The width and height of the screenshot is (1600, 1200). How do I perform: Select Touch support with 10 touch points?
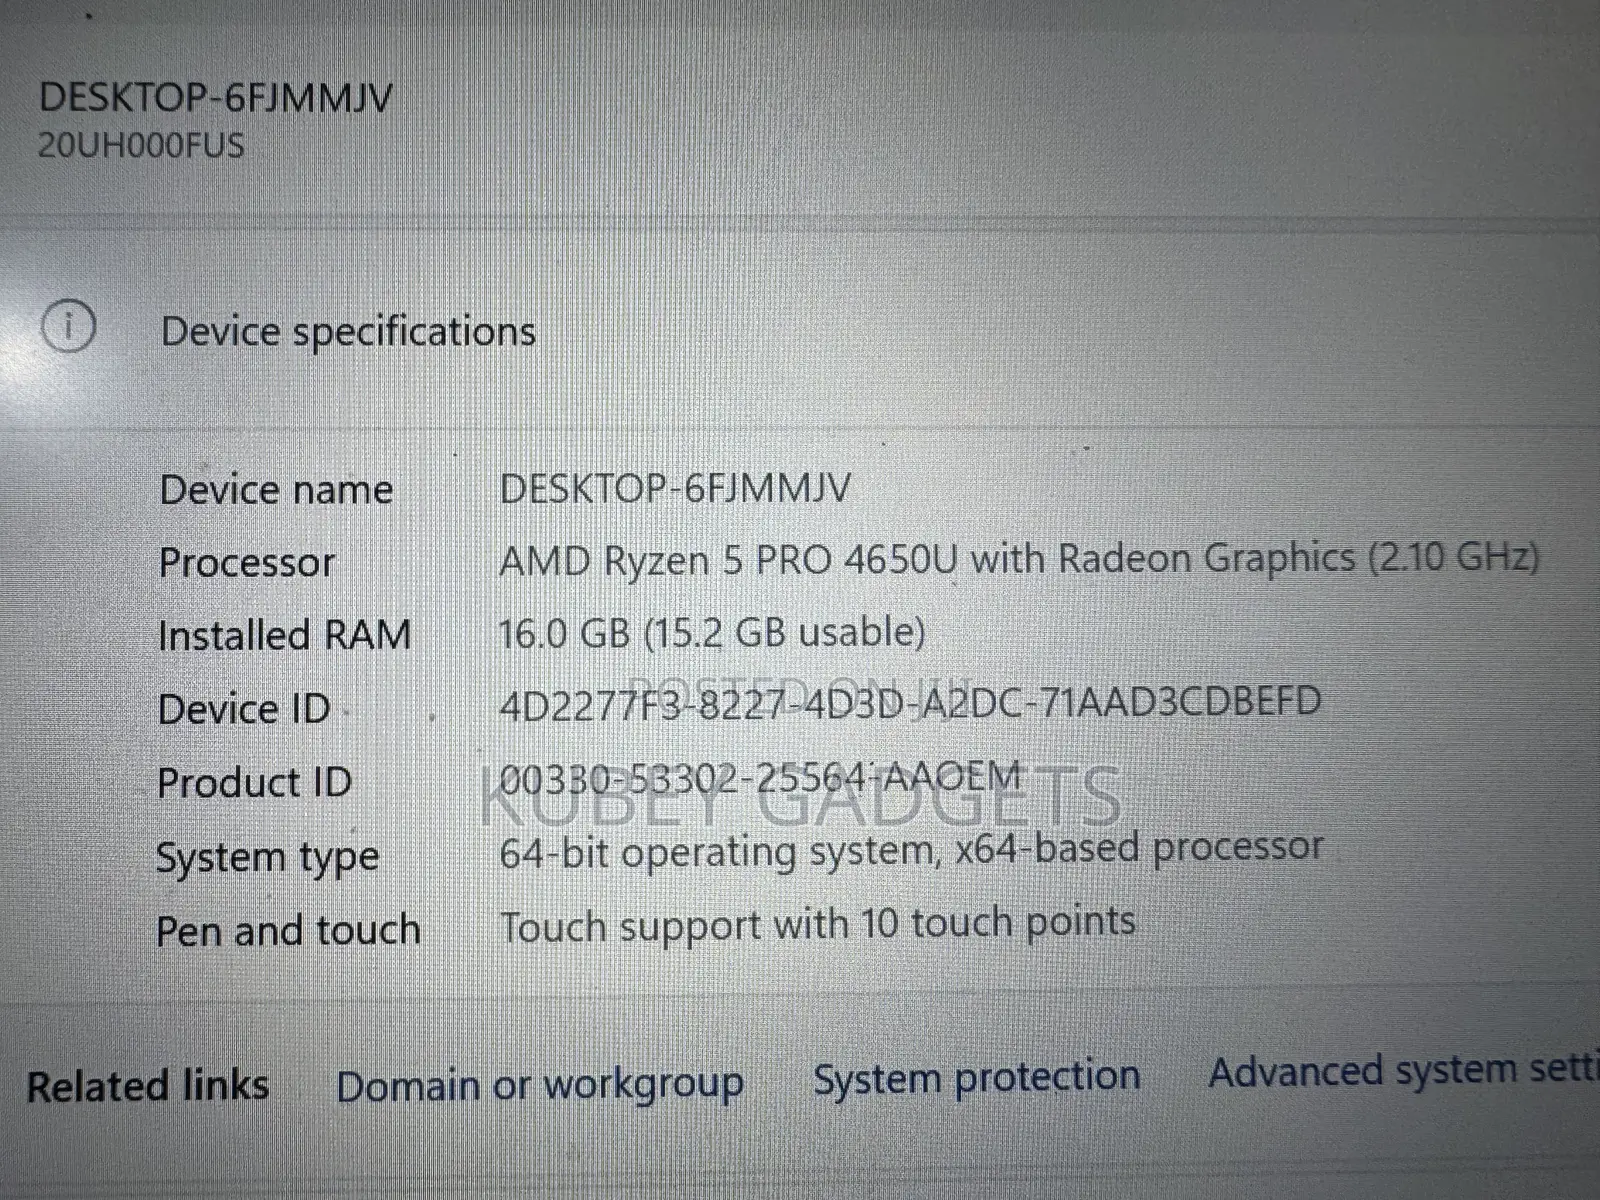[818, 925]
